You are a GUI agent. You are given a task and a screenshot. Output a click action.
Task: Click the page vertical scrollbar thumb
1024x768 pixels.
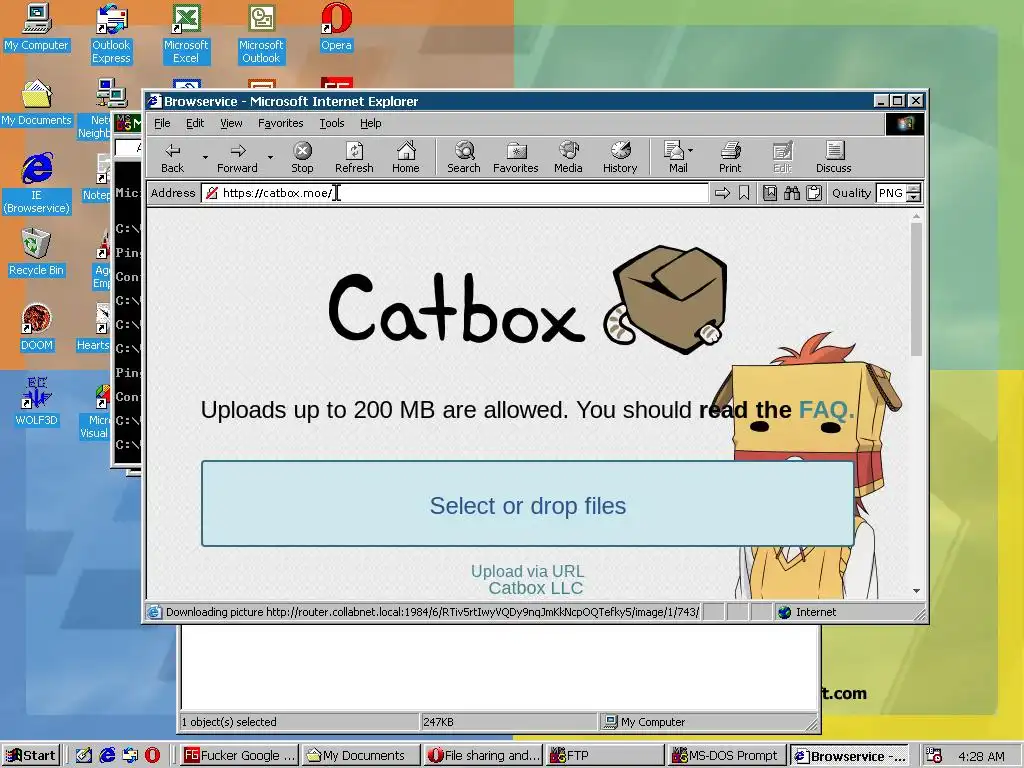(x=916, y=289)
